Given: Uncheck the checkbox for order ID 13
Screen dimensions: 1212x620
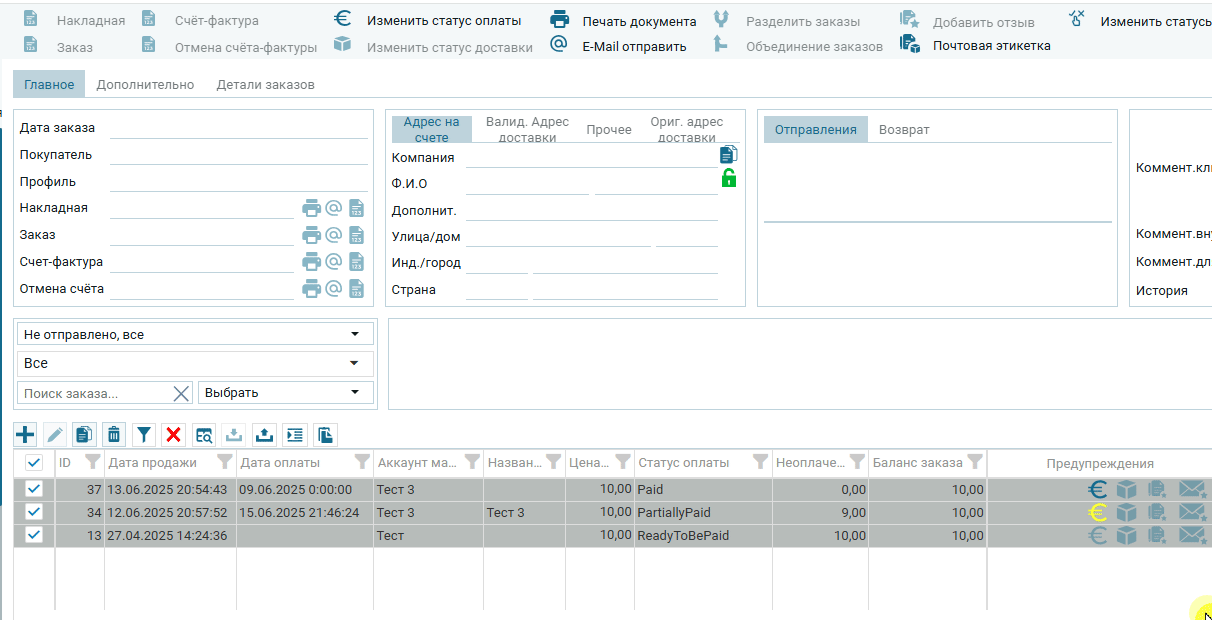Looking at the screenshot, I should [x=34, y=535].
